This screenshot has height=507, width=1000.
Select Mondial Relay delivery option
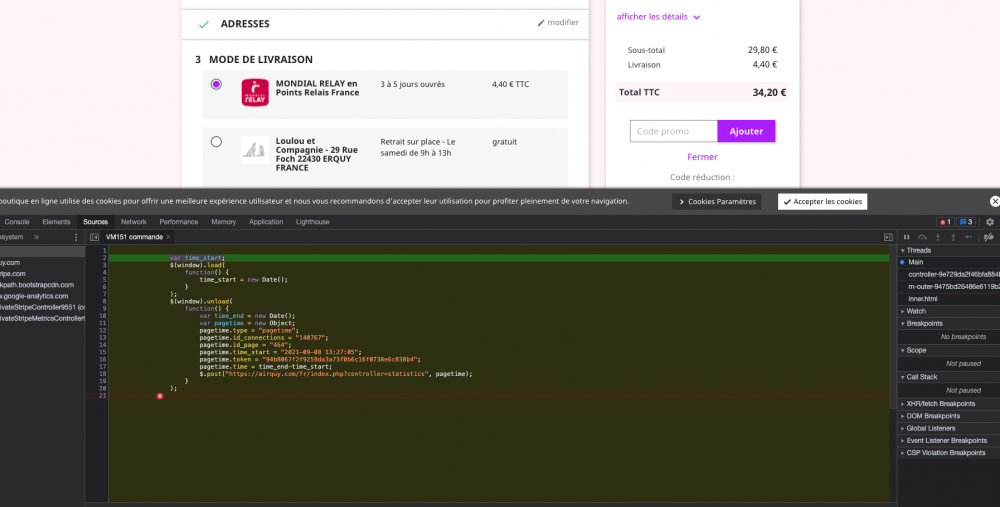[x=216, y=84]
